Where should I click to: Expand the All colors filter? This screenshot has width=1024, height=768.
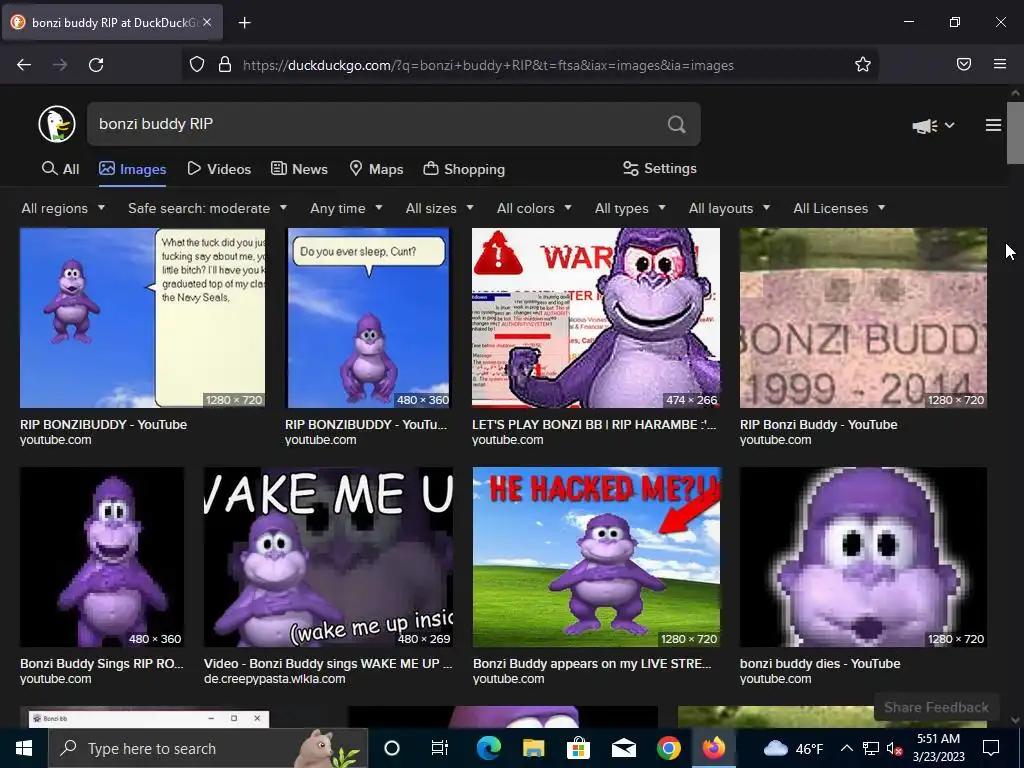pyautogui.click(x=534, y=208)
